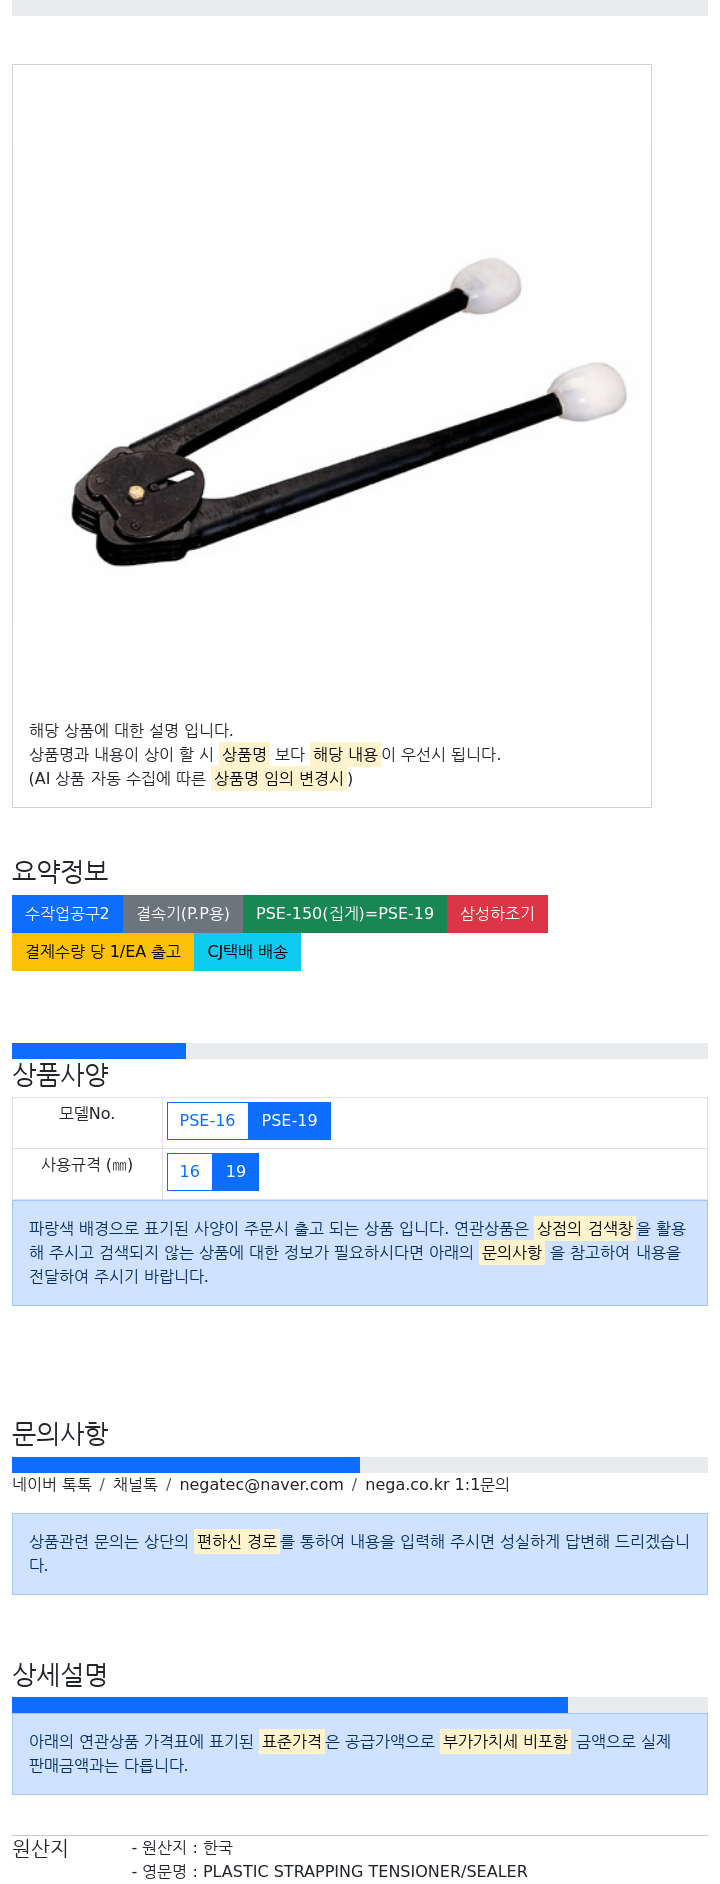Open 채널톡 inquiry link
The height and width of the screenshot is (1884, 720).
click(135, 1485)
